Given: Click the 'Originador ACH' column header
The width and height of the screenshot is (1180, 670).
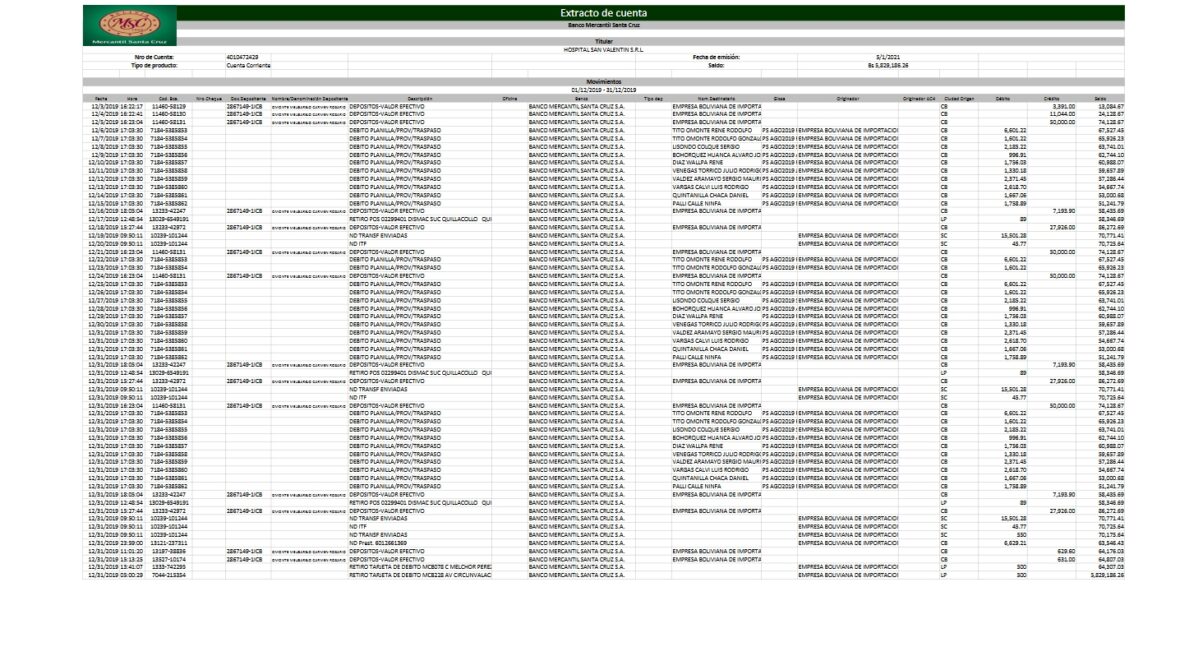Looking at the screenshot, I should point(919,99).
